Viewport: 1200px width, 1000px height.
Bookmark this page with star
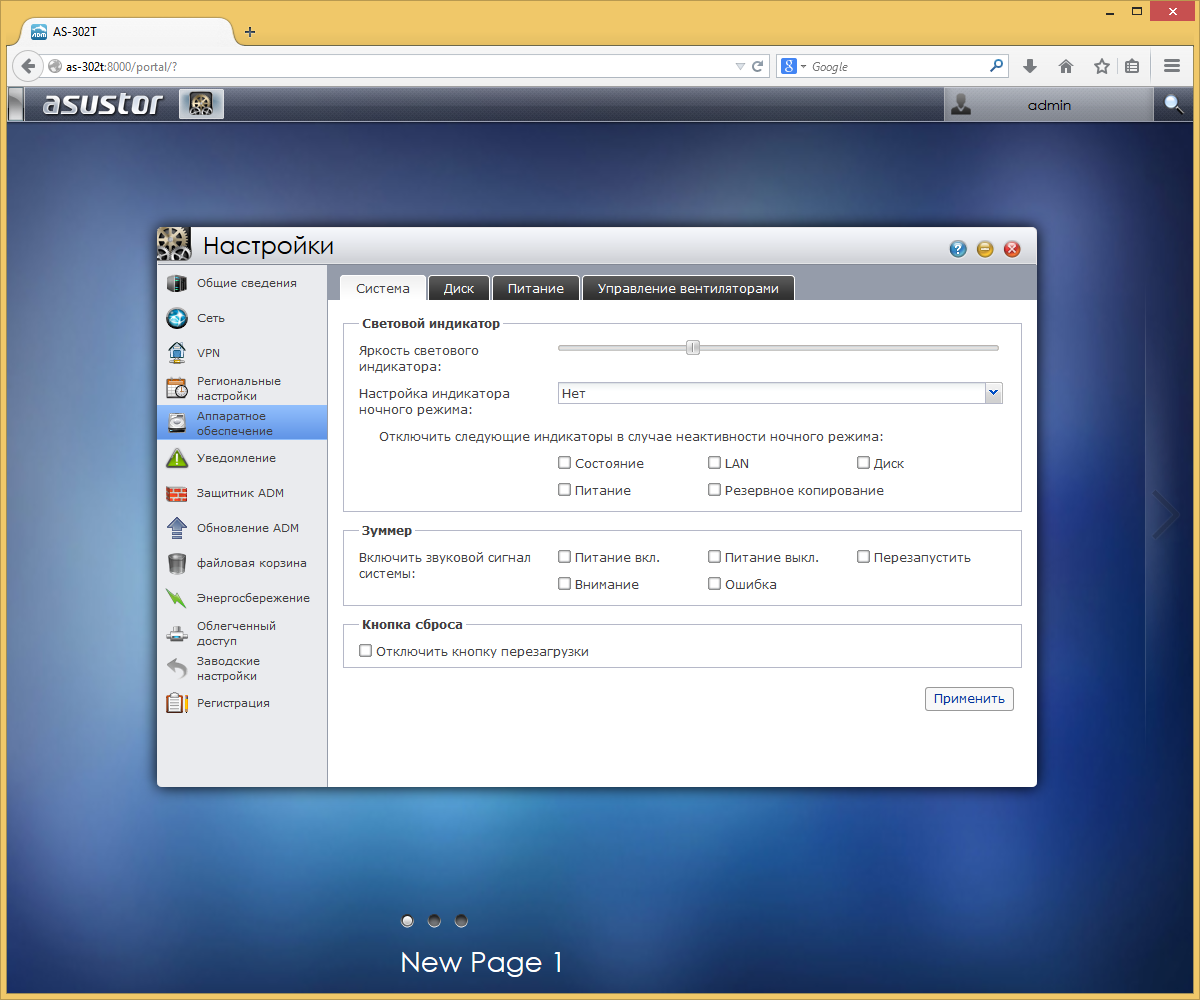point(1101,66)
